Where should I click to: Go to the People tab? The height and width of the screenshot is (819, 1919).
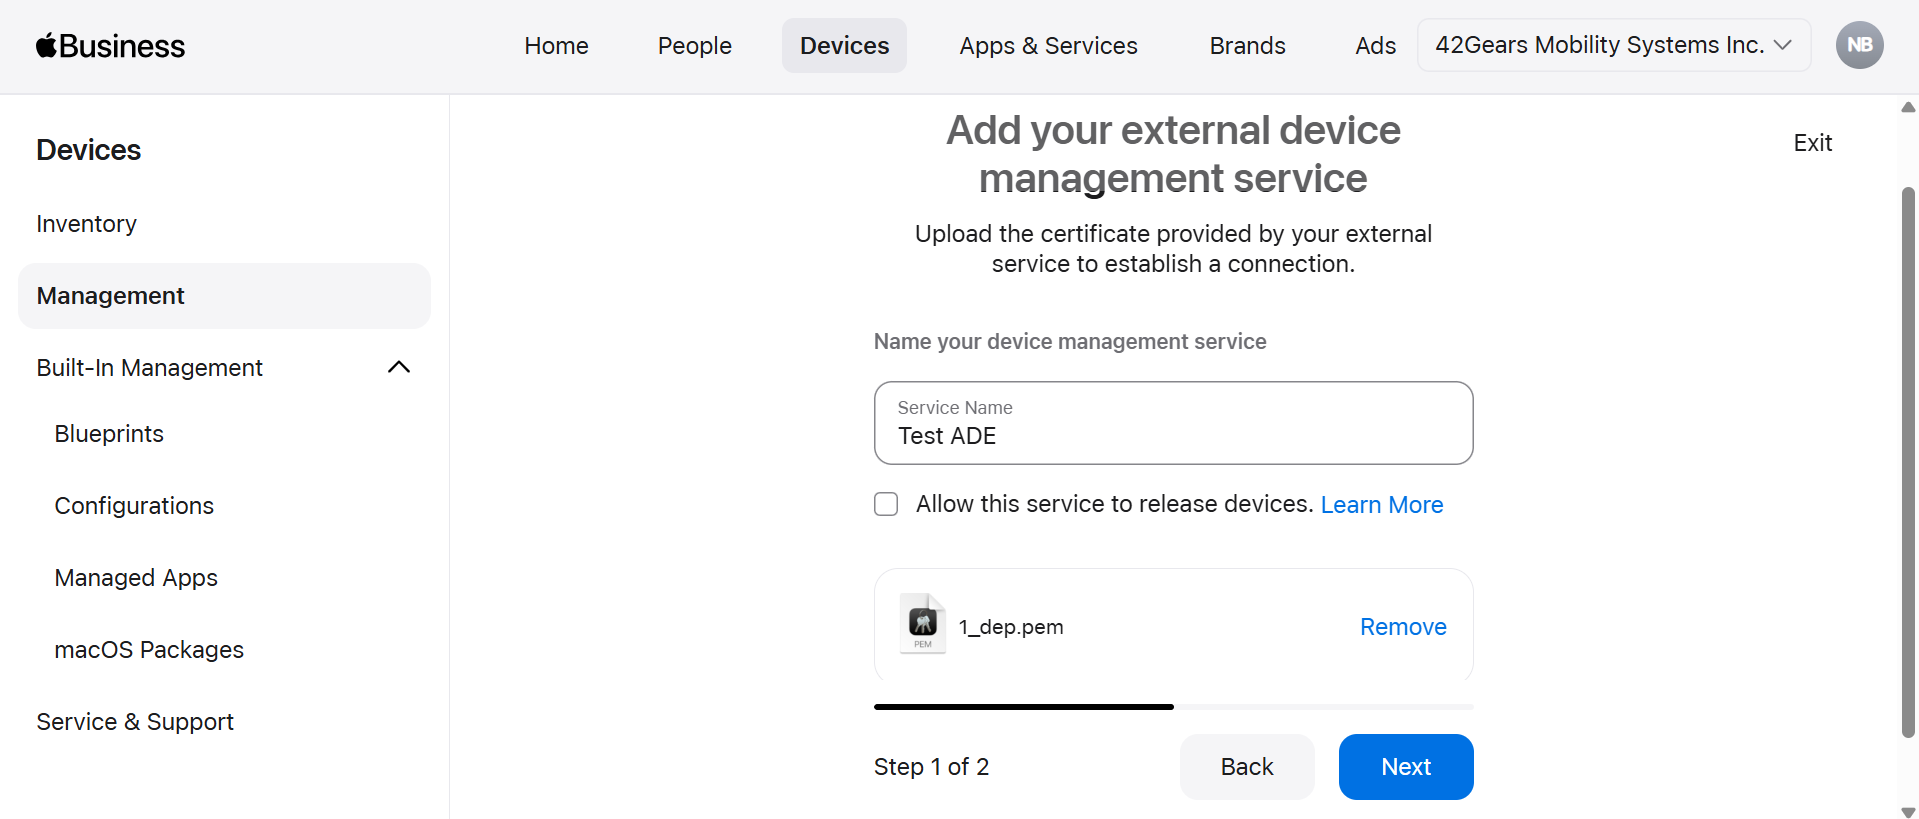[x=694, y=46]
